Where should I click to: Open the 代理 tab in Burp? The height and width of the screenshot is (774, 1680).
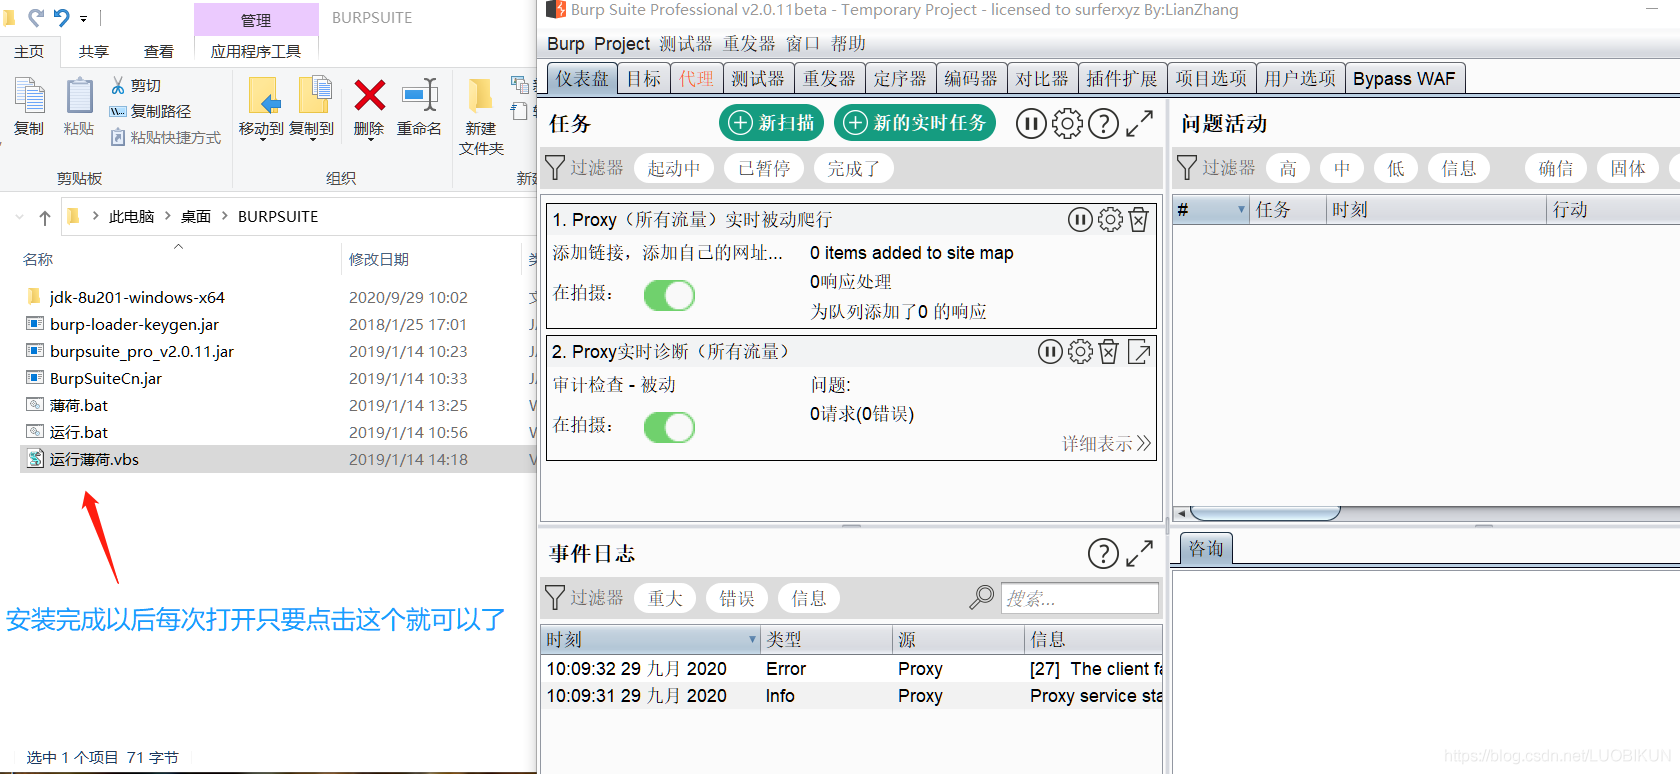696,78
